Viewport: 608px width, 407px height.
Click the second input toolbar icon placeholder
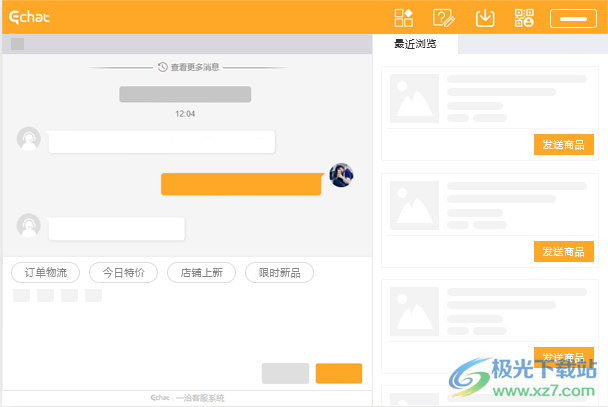[45, 295]
